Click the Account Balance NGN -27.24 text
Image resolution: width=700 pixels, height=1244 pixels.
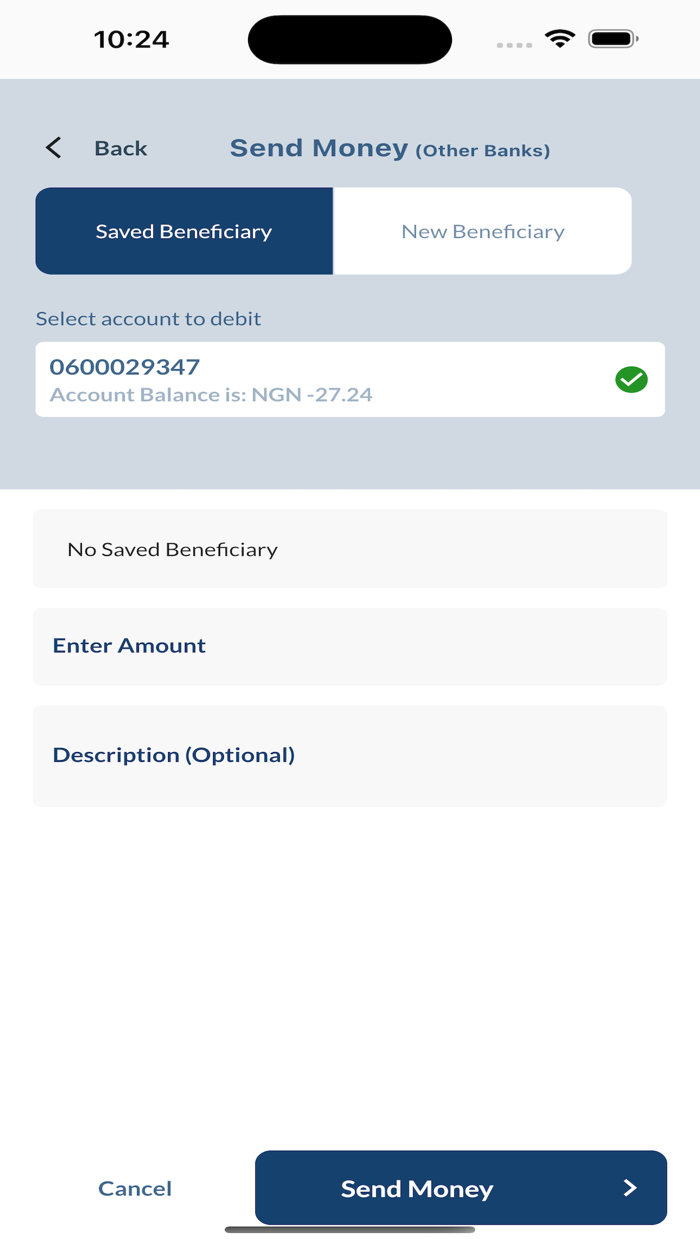(x=211, y=395)
